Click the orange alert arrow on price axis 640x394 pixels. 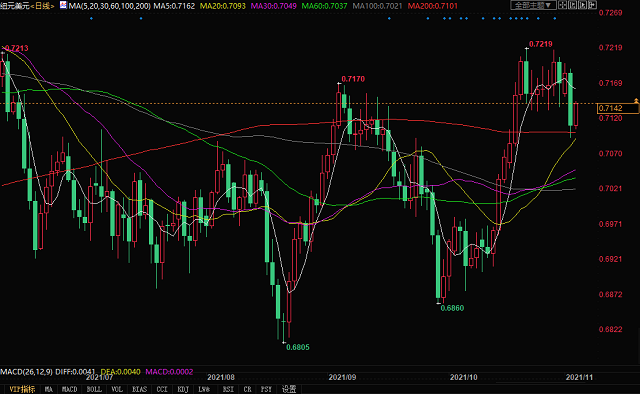click(636, 100)
